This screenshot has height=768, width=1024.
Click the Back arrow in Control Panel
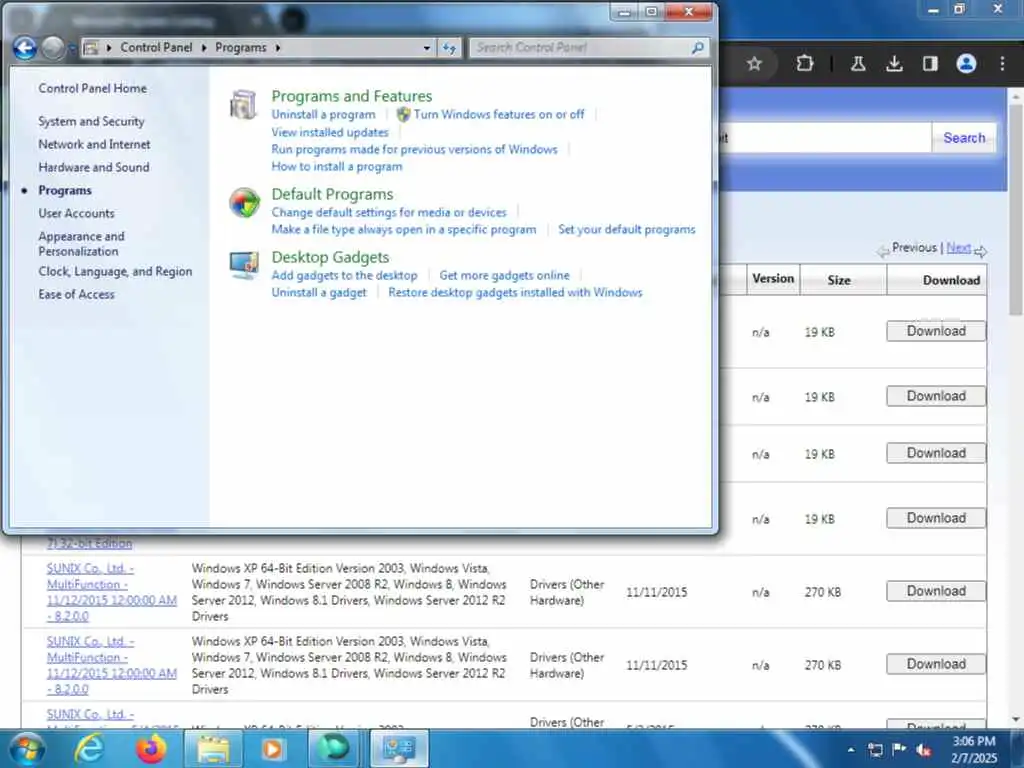click(x=25, y=48)
